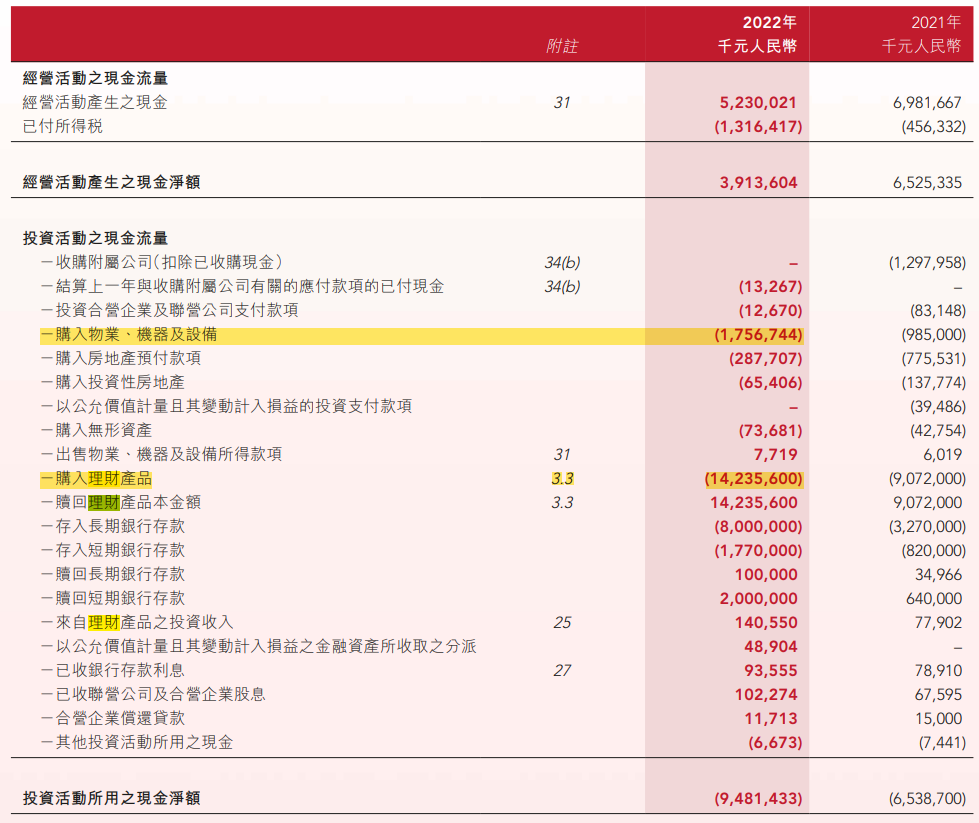Click the 結算上一年與收購附屬公司 row label
The width and height of the screenshot is (979, 823).
243,286
